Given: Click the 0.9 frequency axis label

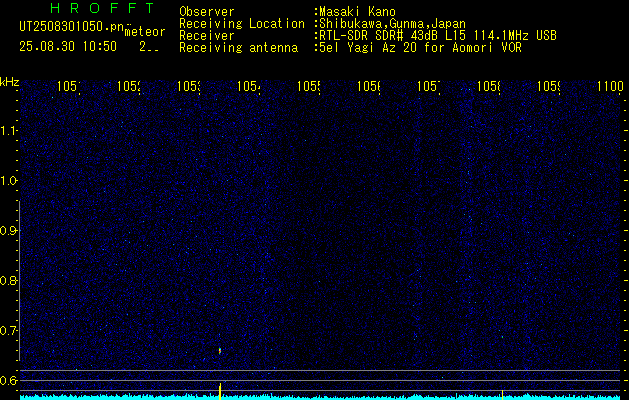Looking at the screenshot, I should [8, 231].
